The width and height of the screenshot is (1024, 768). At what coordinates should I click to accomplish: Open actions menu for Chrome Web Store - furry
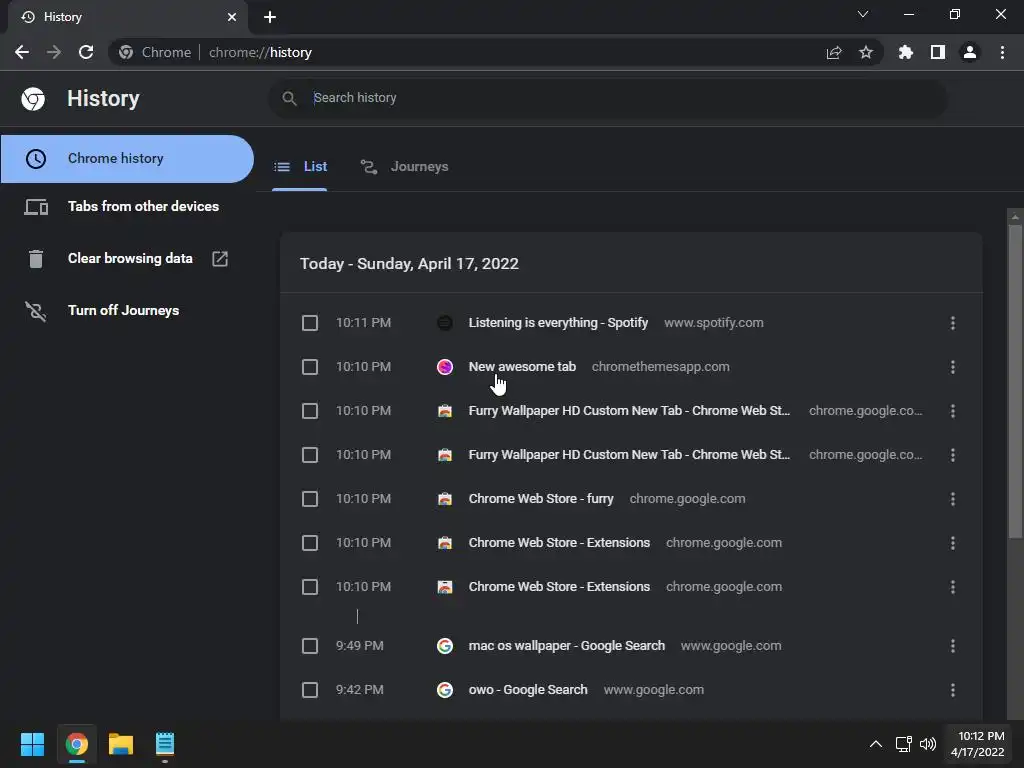953,499
